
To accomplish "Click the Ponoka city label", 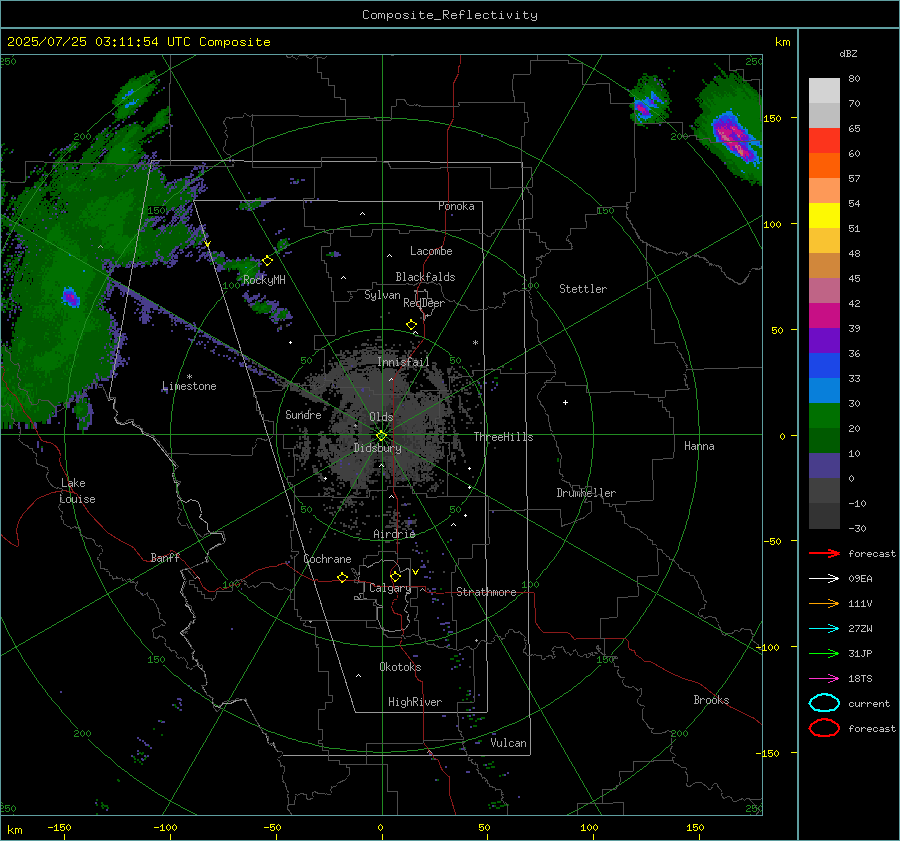I will pyautogui.click(x=456, y=206).
